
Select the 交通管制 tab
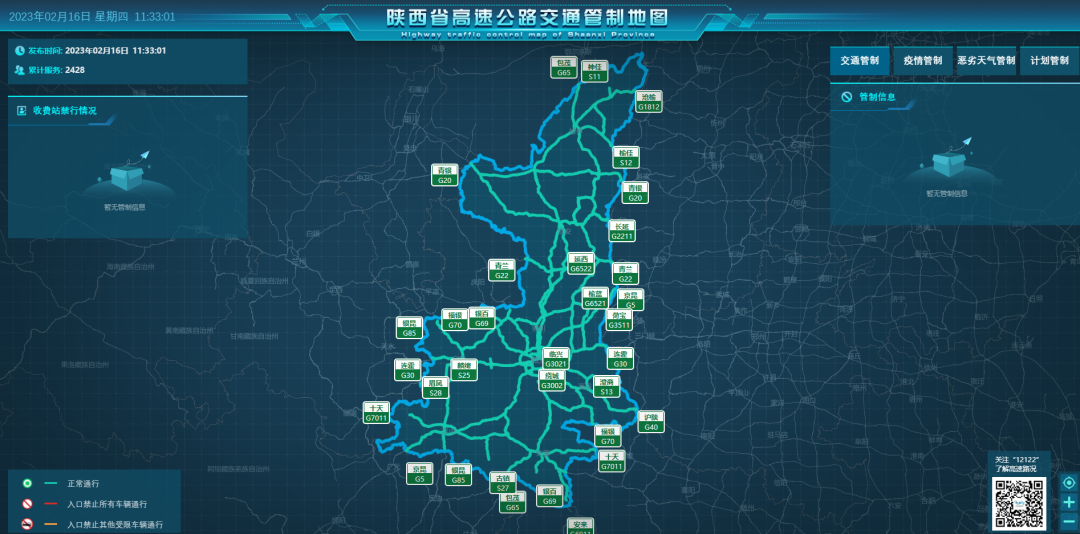click(859, 61)
